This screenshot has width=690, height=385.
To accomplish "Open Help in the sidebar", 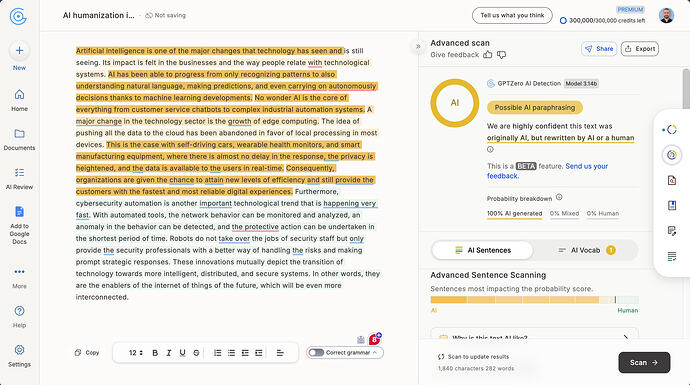I will click(x=19, y=316).
